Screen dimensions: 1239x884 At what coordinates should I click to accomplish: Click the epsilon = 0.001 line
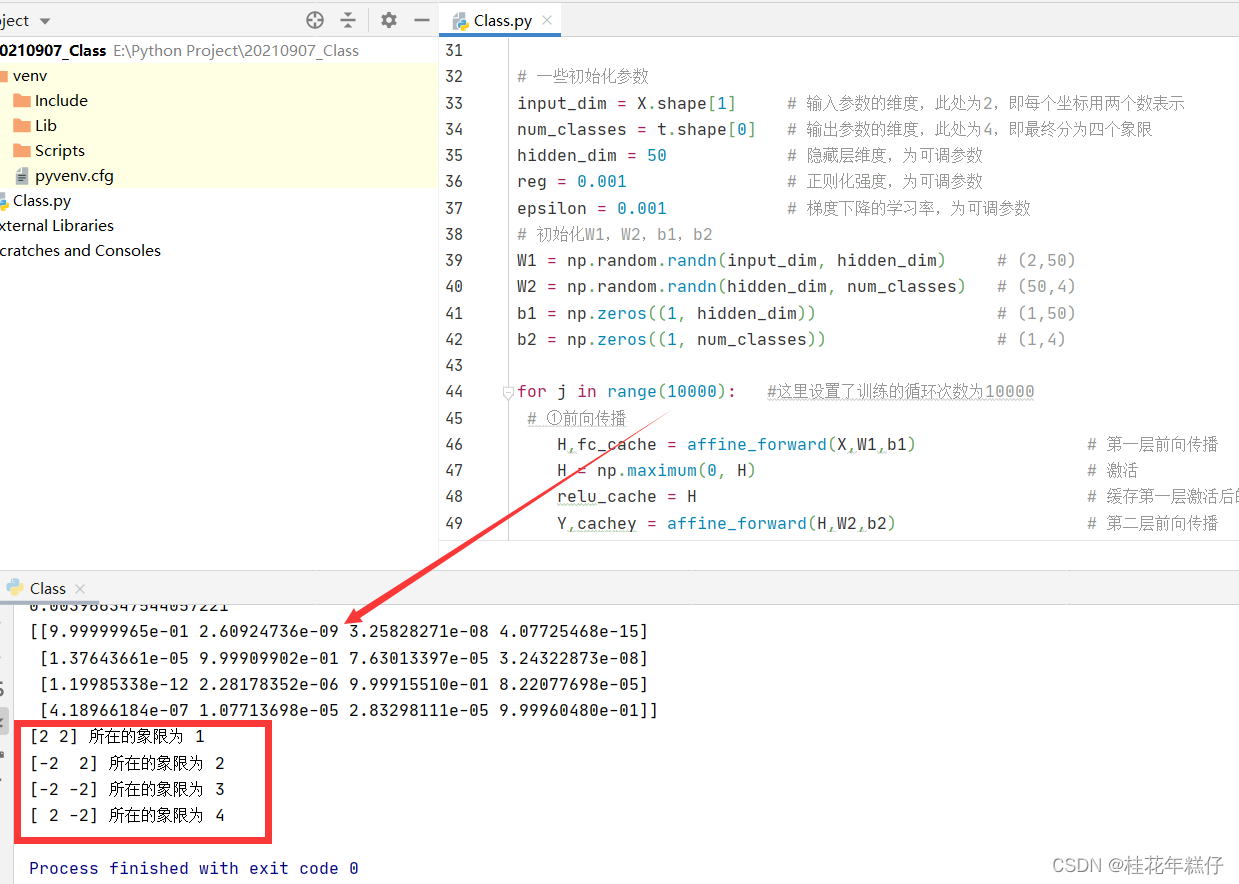[x=592, y=208]
